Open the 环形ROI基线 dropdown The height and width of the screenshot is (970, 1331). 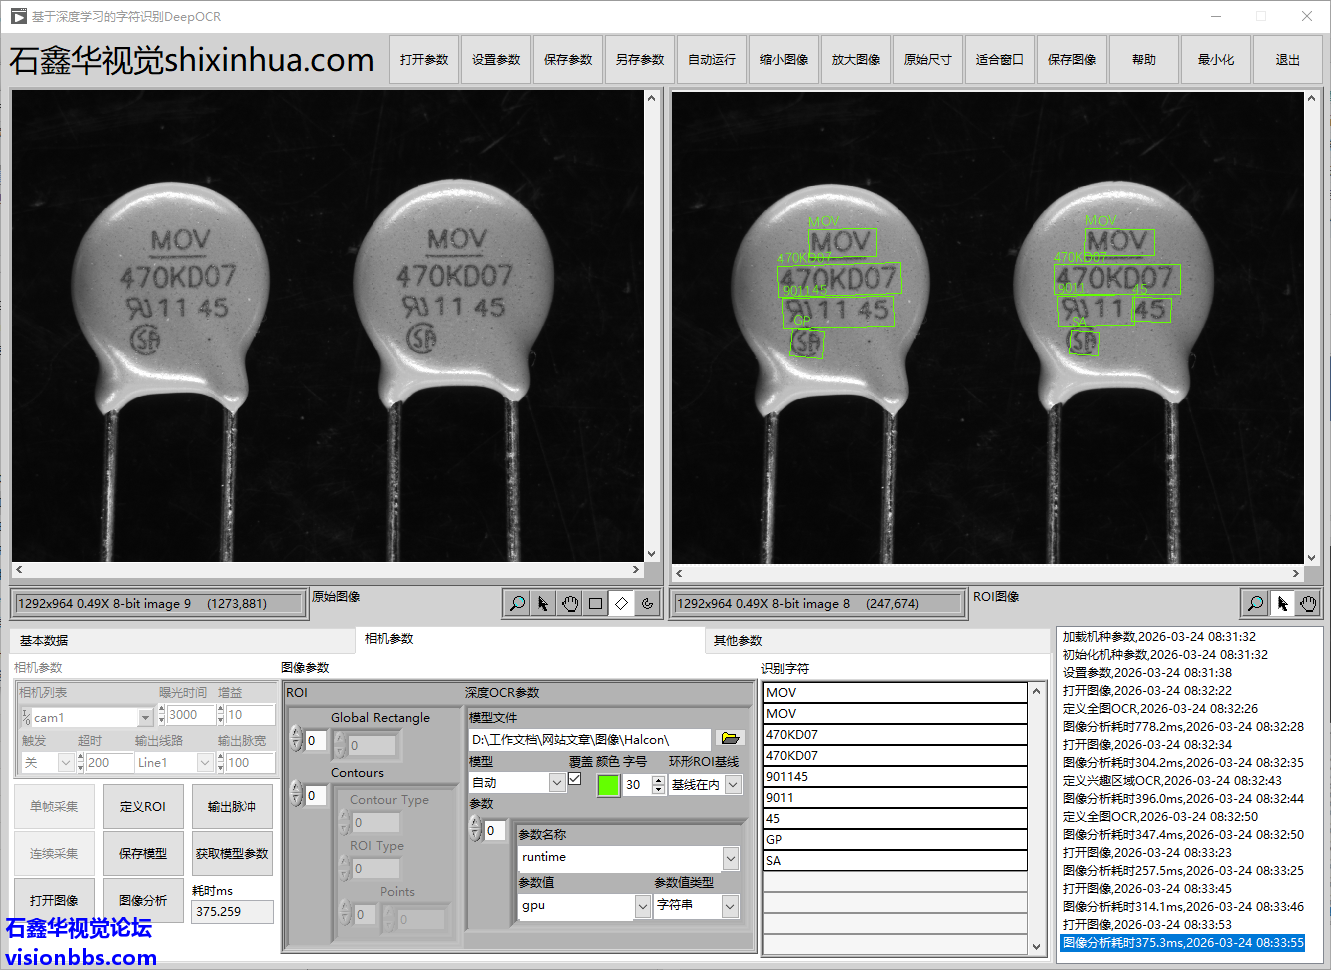pos(733,785)
